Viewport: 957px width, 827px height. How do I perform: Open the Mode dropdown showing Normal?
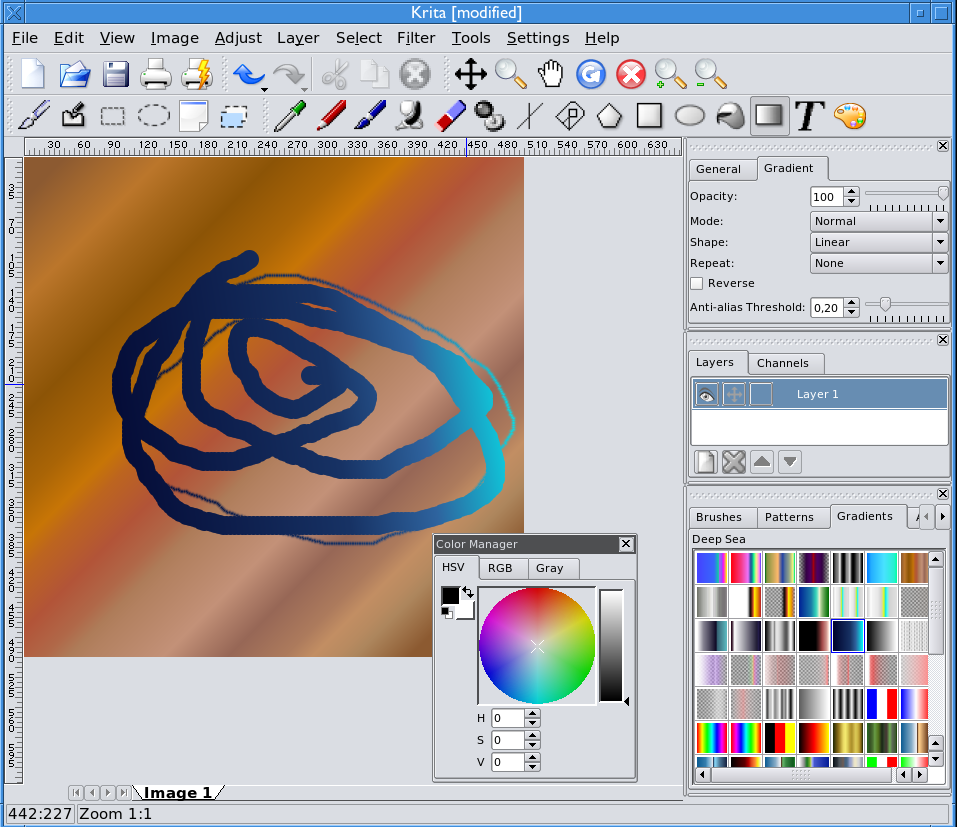point(879,221)
